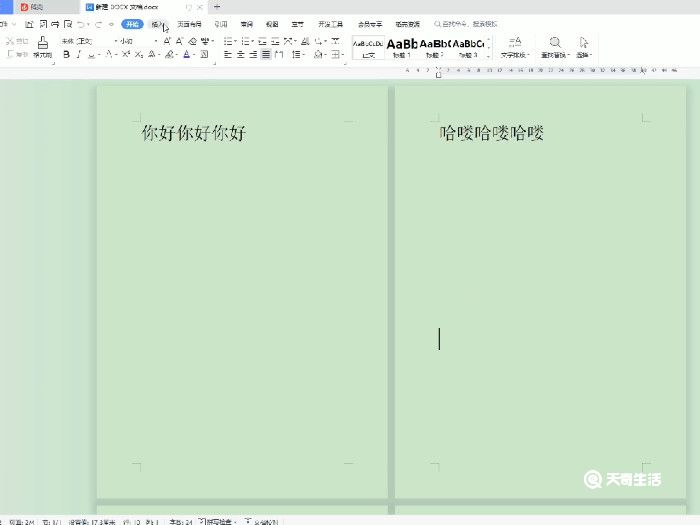
Task: Clear formatting with eraser icon
Action: (x=192, y=41)
